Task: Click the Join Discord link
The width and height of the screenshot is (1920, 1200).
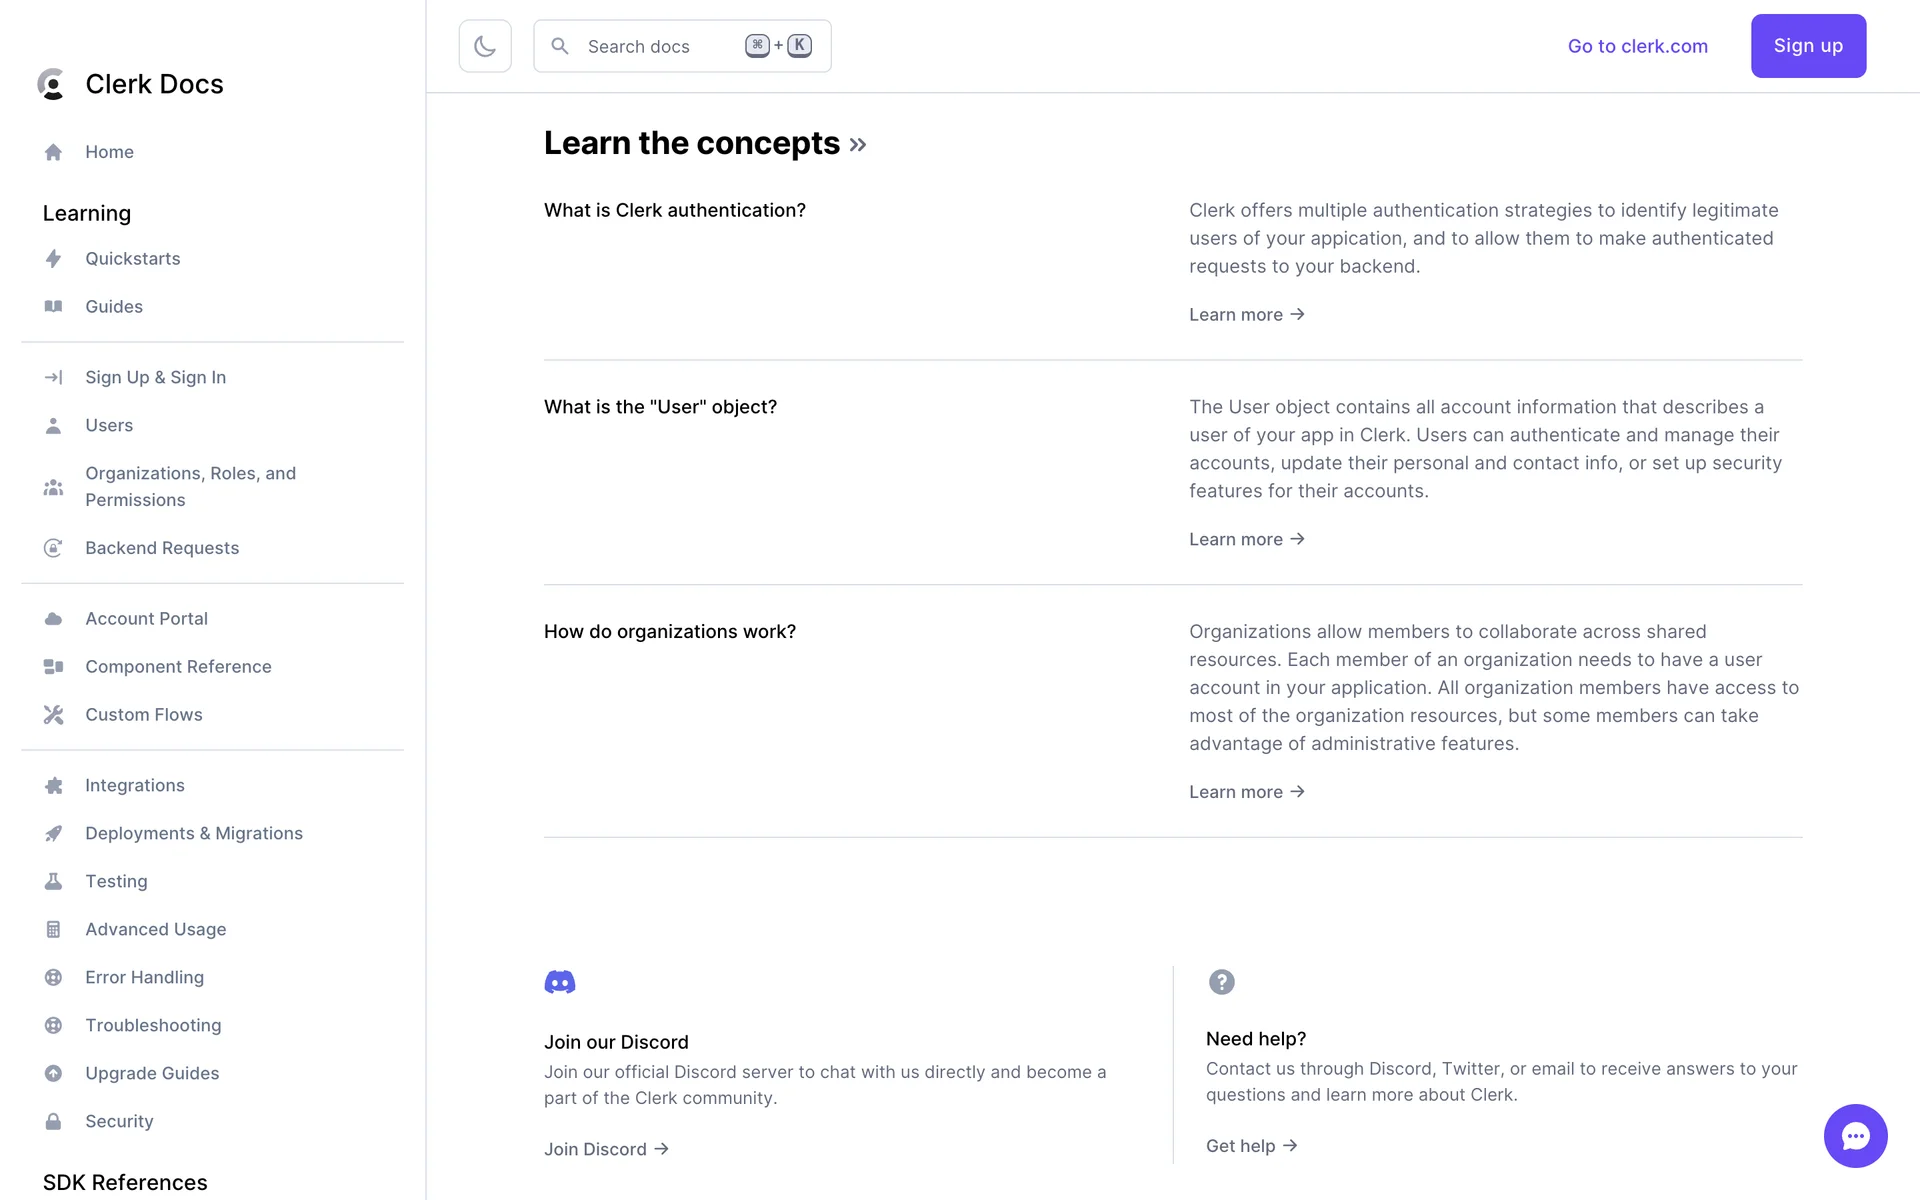Action: (606, 1149)
